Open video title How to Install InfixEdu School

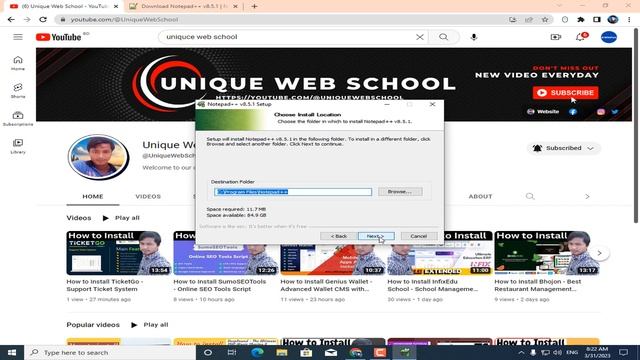click(433, 285)
